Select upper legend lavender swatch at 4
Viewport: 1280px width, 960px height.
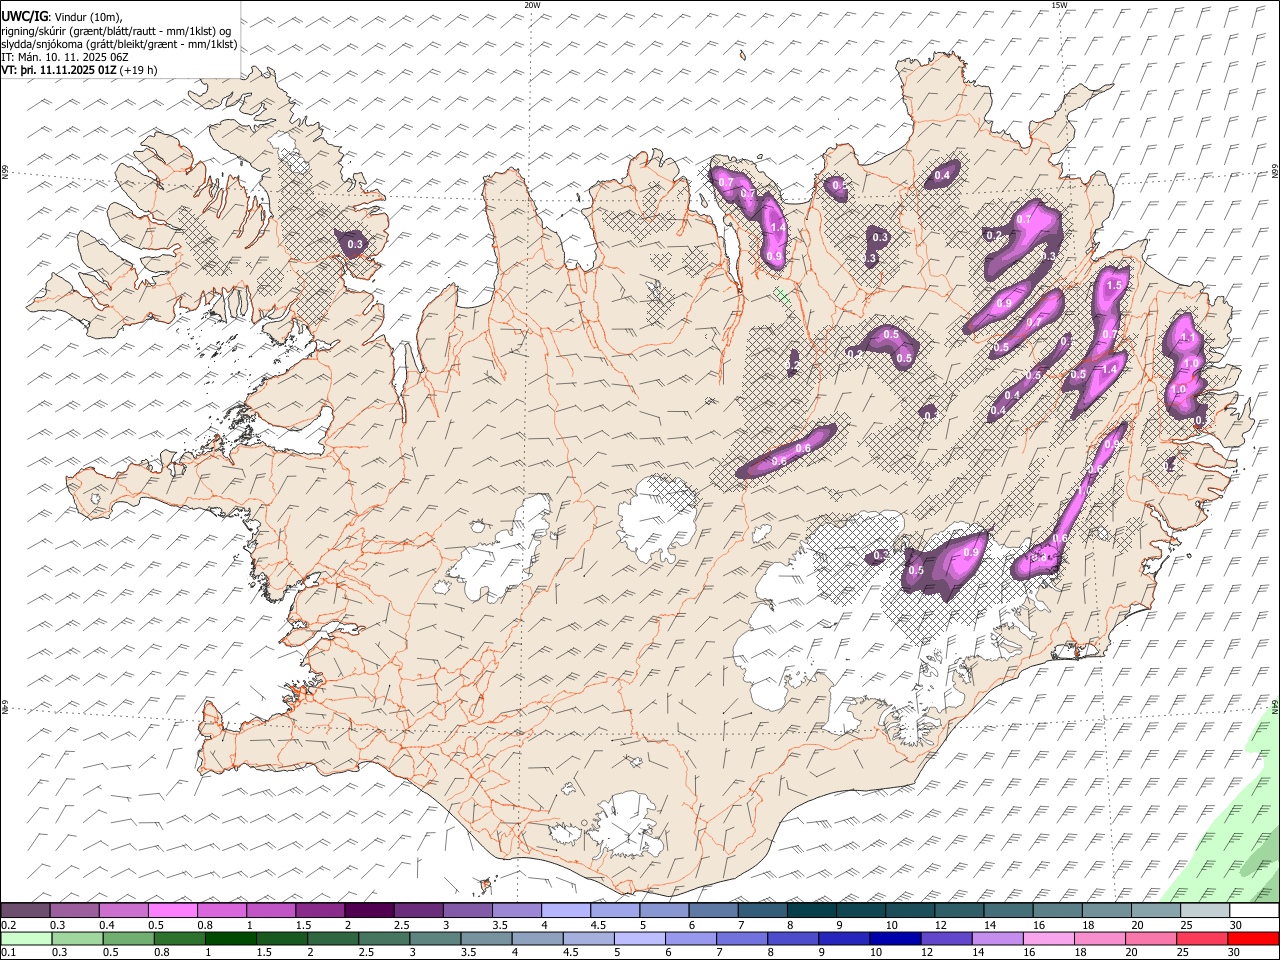click(x=564, y=910)
